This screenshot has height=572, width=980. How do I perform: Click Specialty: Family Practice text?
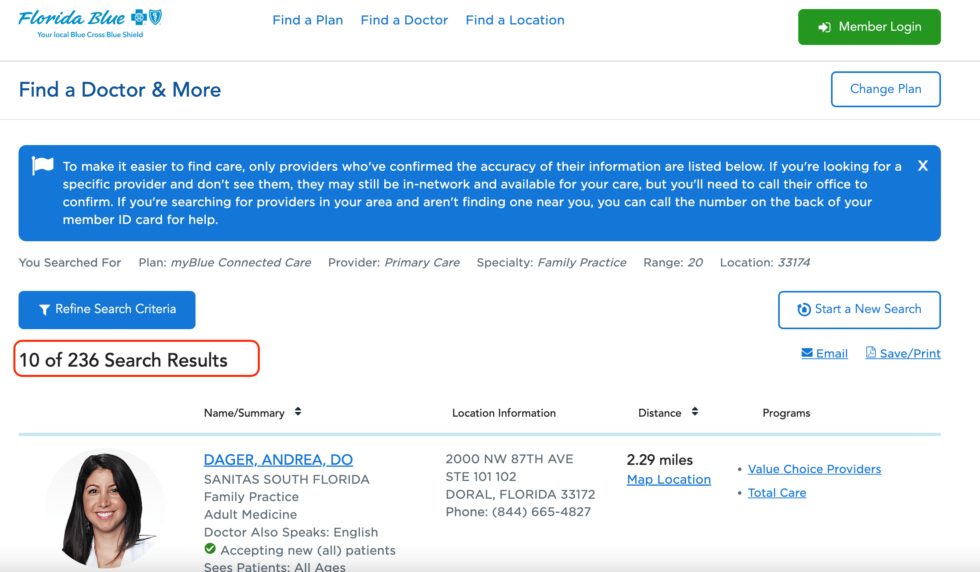point(551,263)
